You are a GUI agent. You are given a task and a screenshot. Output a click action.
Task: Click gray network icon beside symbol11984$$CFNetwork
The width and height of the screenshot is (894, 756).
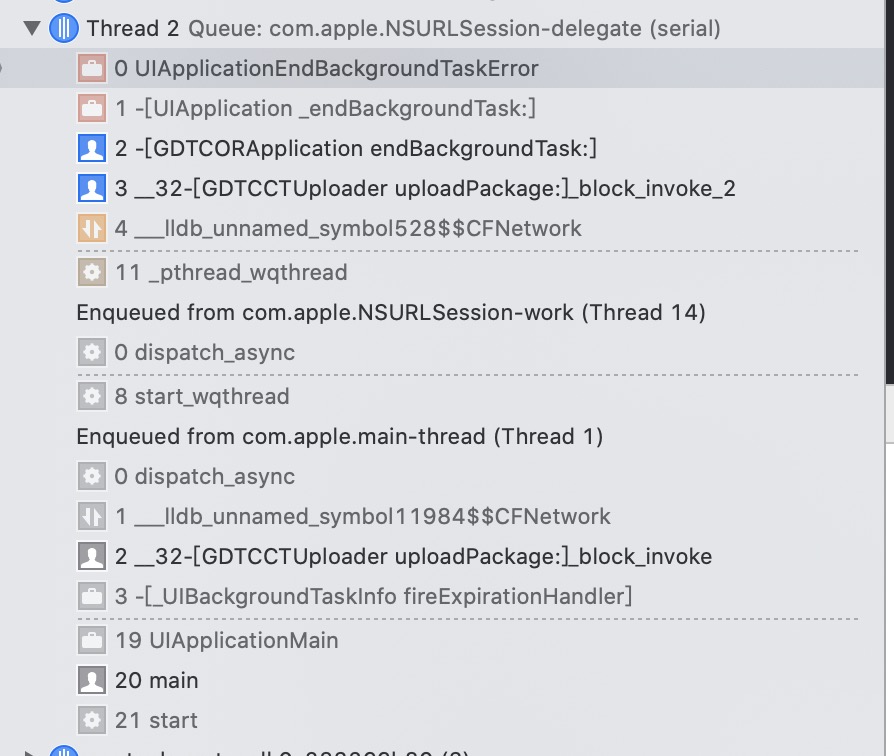[x=92, y=516]
